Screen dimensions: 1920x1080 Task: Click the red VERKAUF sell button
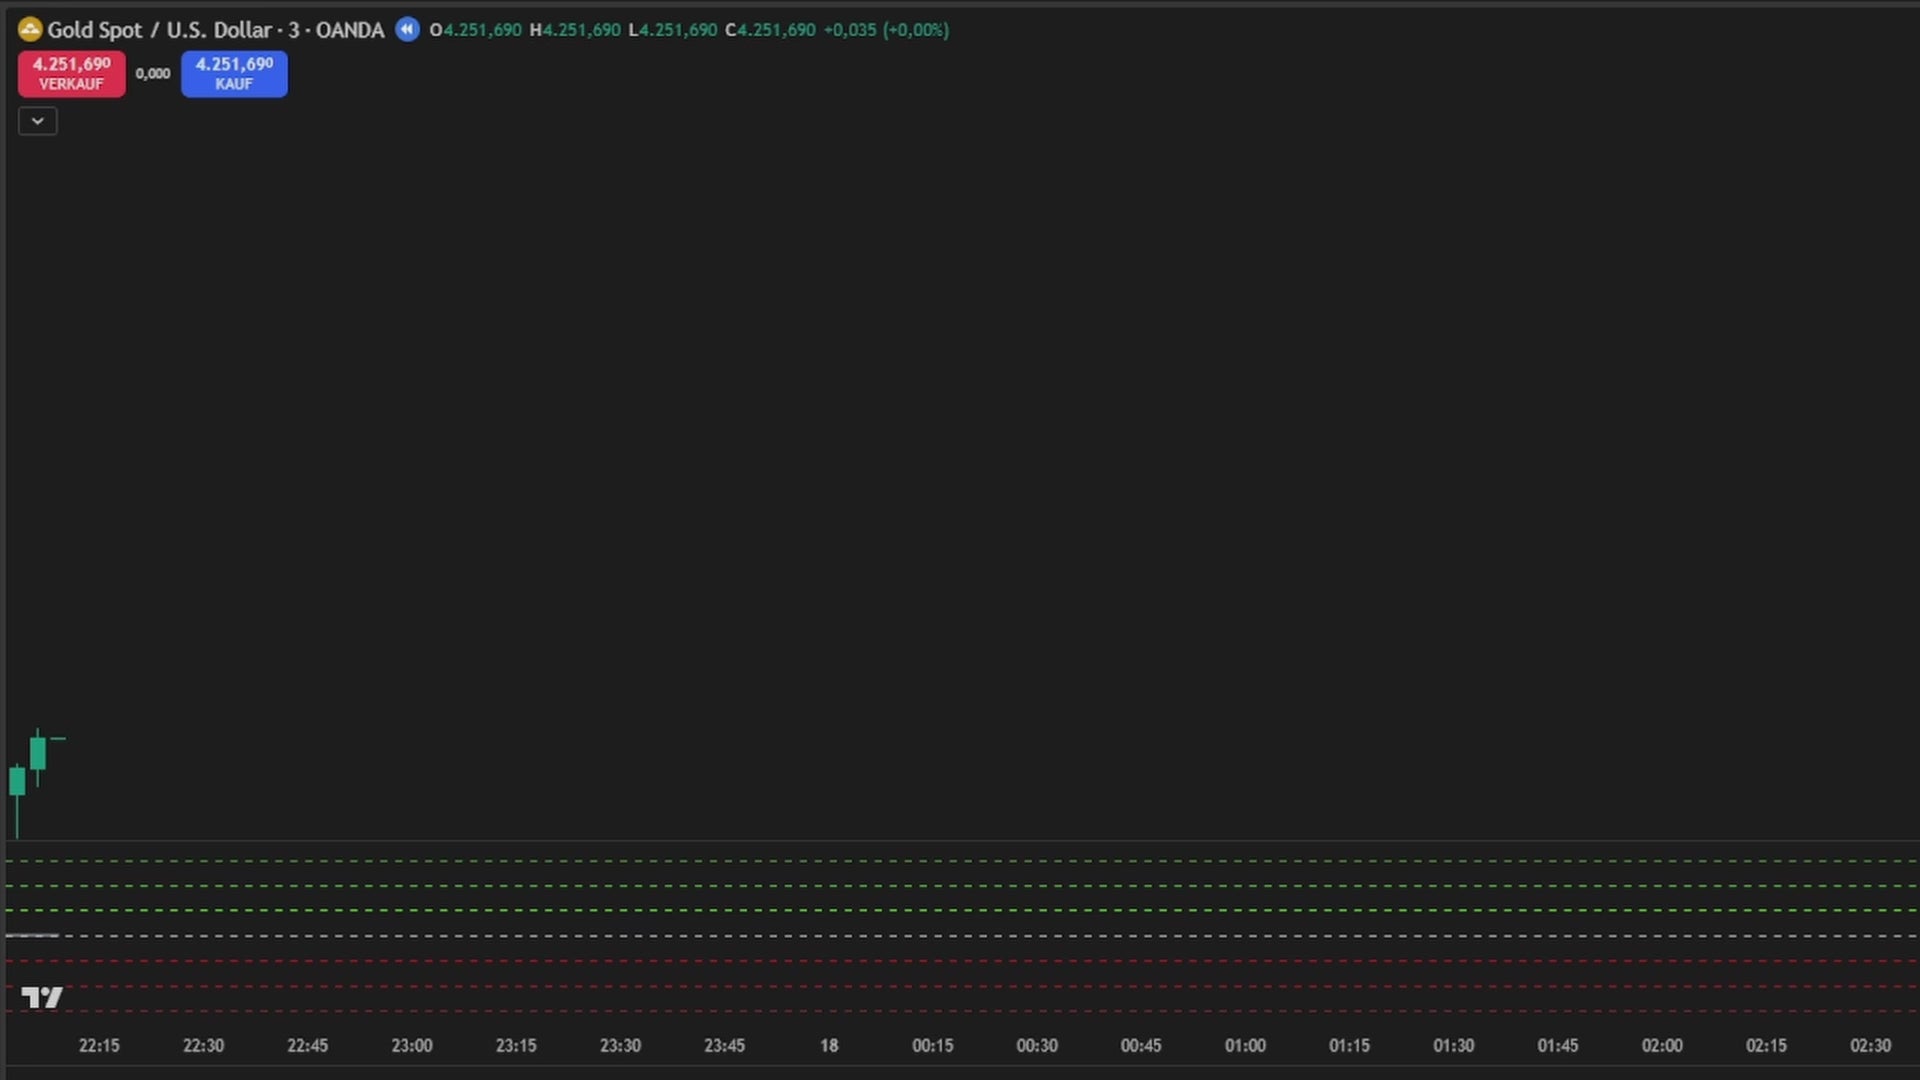click(72, 73)
